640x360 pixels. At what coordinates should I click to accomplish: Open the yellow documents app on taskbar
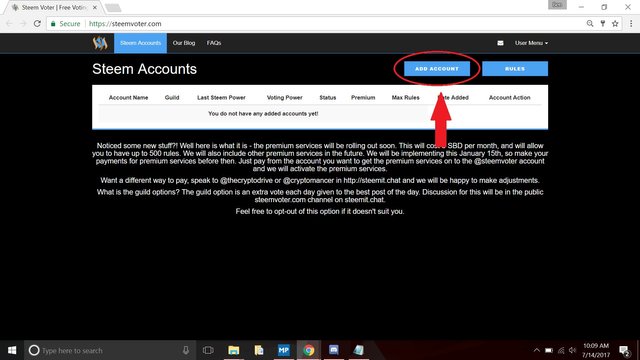[x=259, y=350]
